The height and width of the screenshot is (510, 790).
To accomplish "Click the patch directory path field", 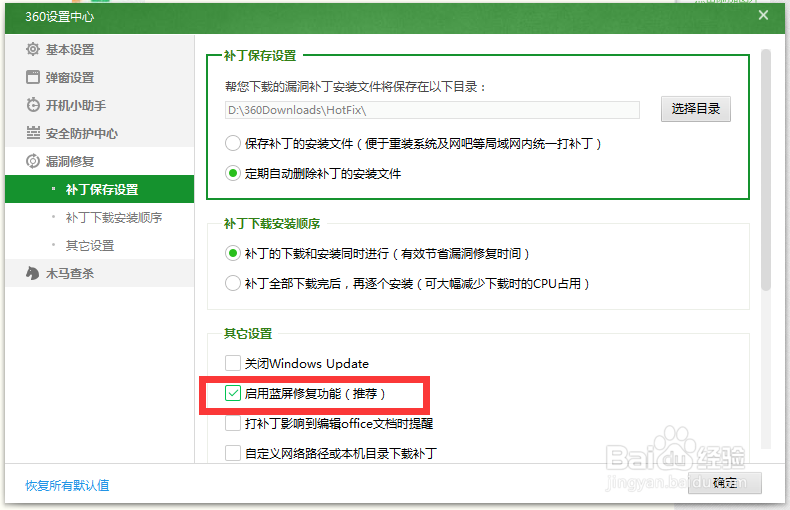I will [432, 110].
